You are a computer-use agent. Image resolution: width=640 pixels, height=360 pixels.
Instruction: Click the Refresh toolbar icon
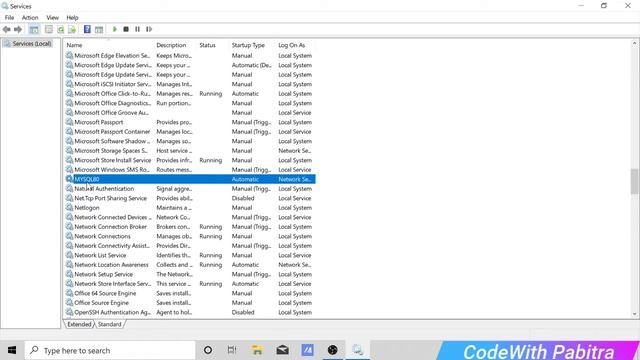pyautogui.click(x=60, y=29)
